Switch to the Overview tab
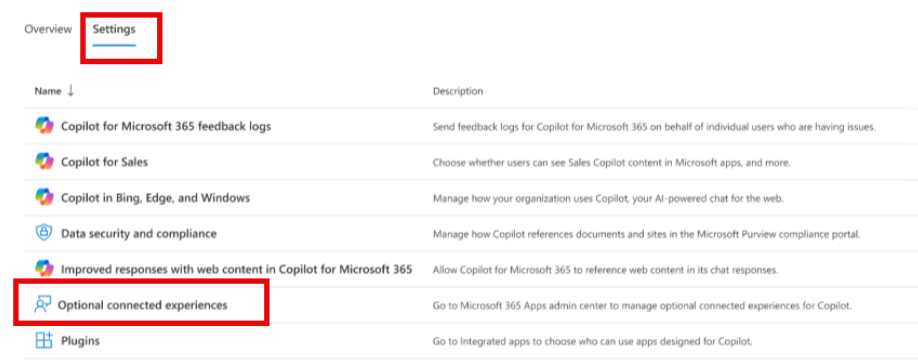The width and height of the screenshot is (918, 363). tap(48, 29)
